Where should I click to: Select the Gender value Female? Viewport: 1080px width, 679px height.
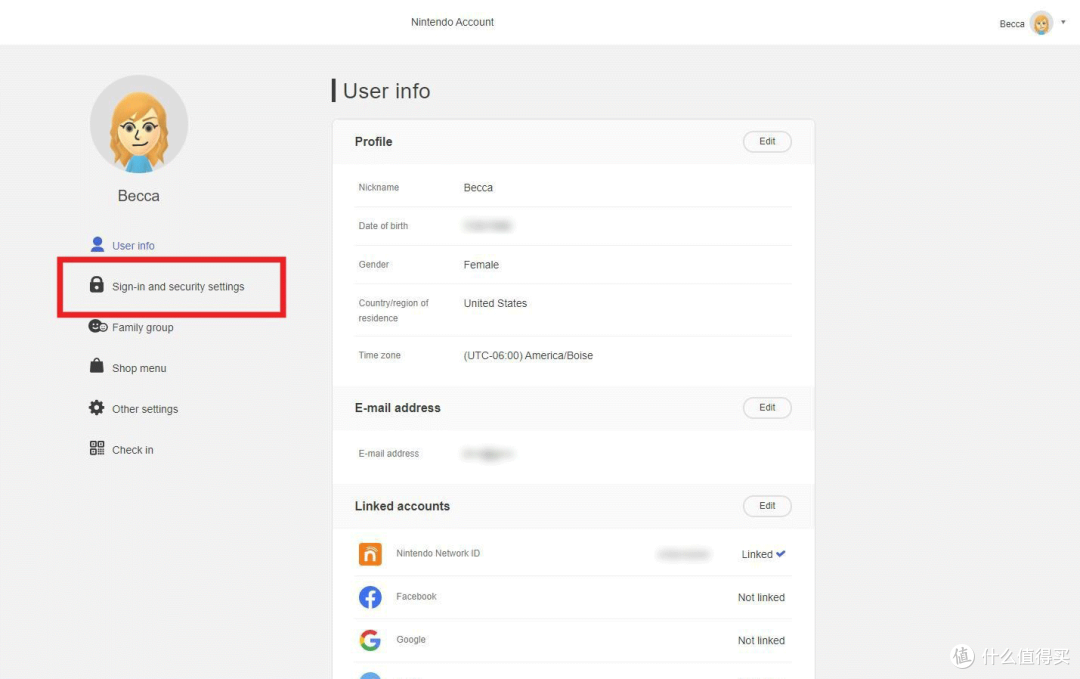[481, 264]
